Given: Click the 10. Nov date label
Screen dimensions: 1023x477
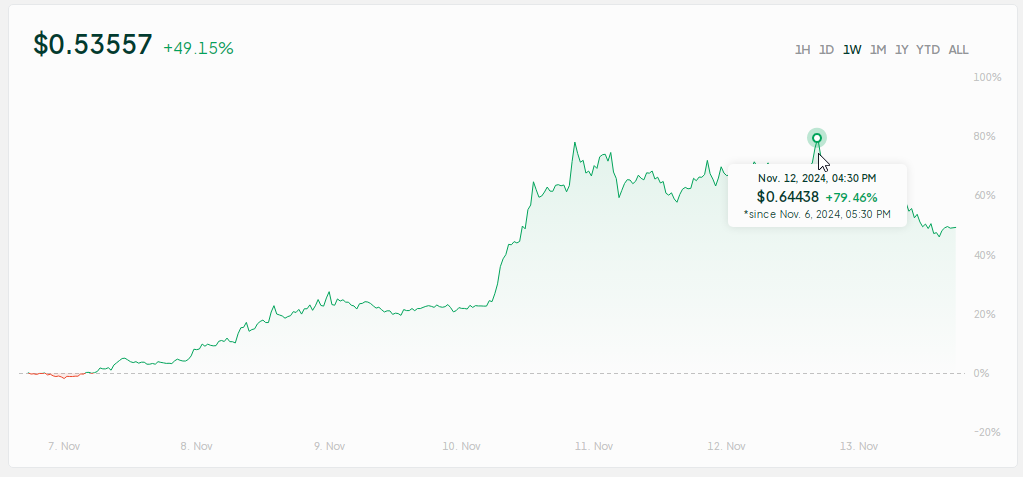Looking at the screenshot, I should coord(462,446).
